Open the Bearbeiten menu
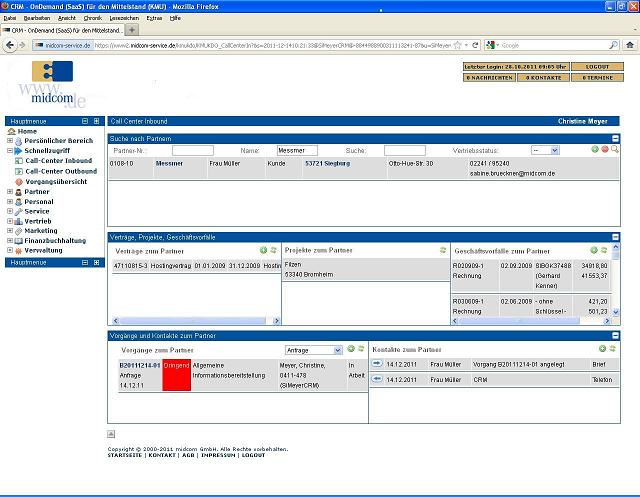This screenshot has height=497, width=640. click(x=37, y=18)
